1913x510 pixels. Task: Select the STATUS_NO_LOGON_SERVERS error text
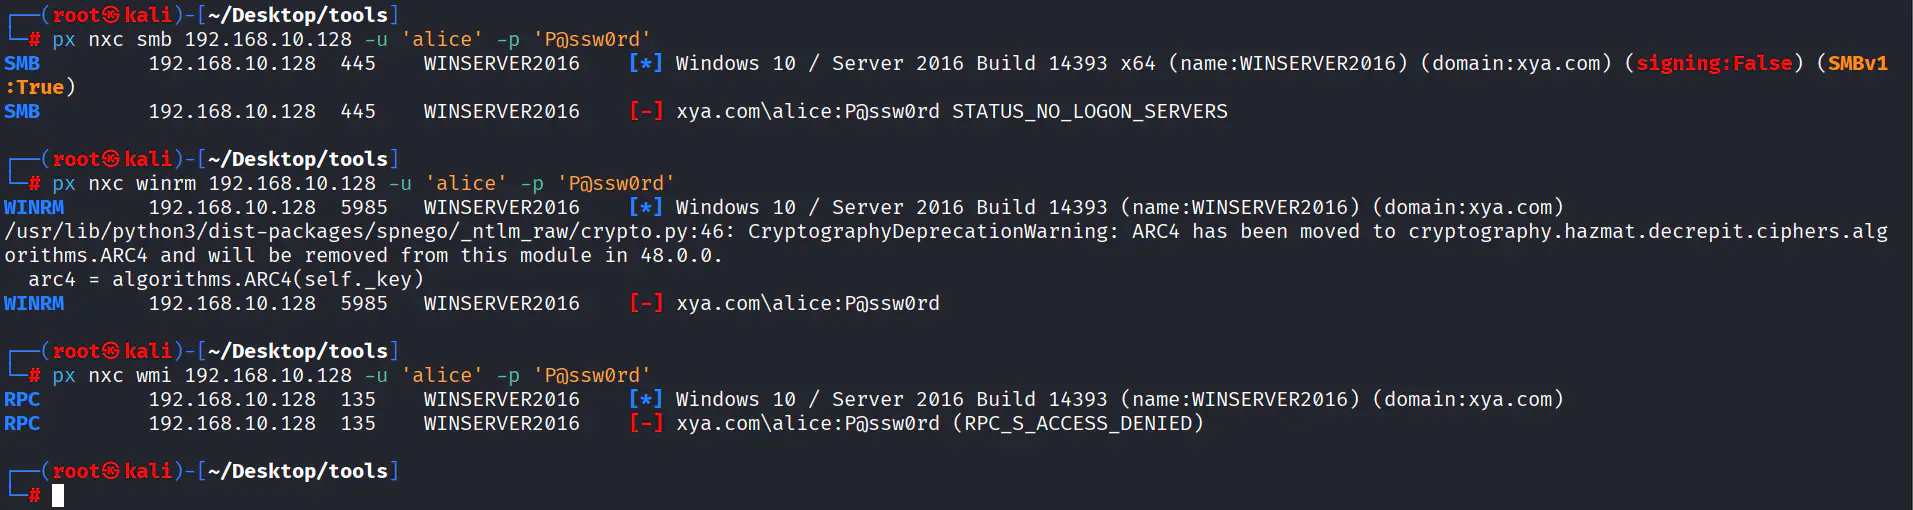[x=1089, y=111]
